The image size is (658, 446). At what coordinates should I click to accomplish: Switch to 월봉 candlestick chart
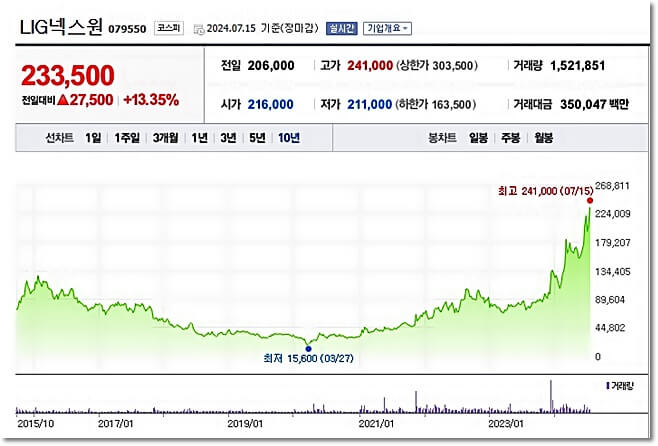tap(543, 138)
